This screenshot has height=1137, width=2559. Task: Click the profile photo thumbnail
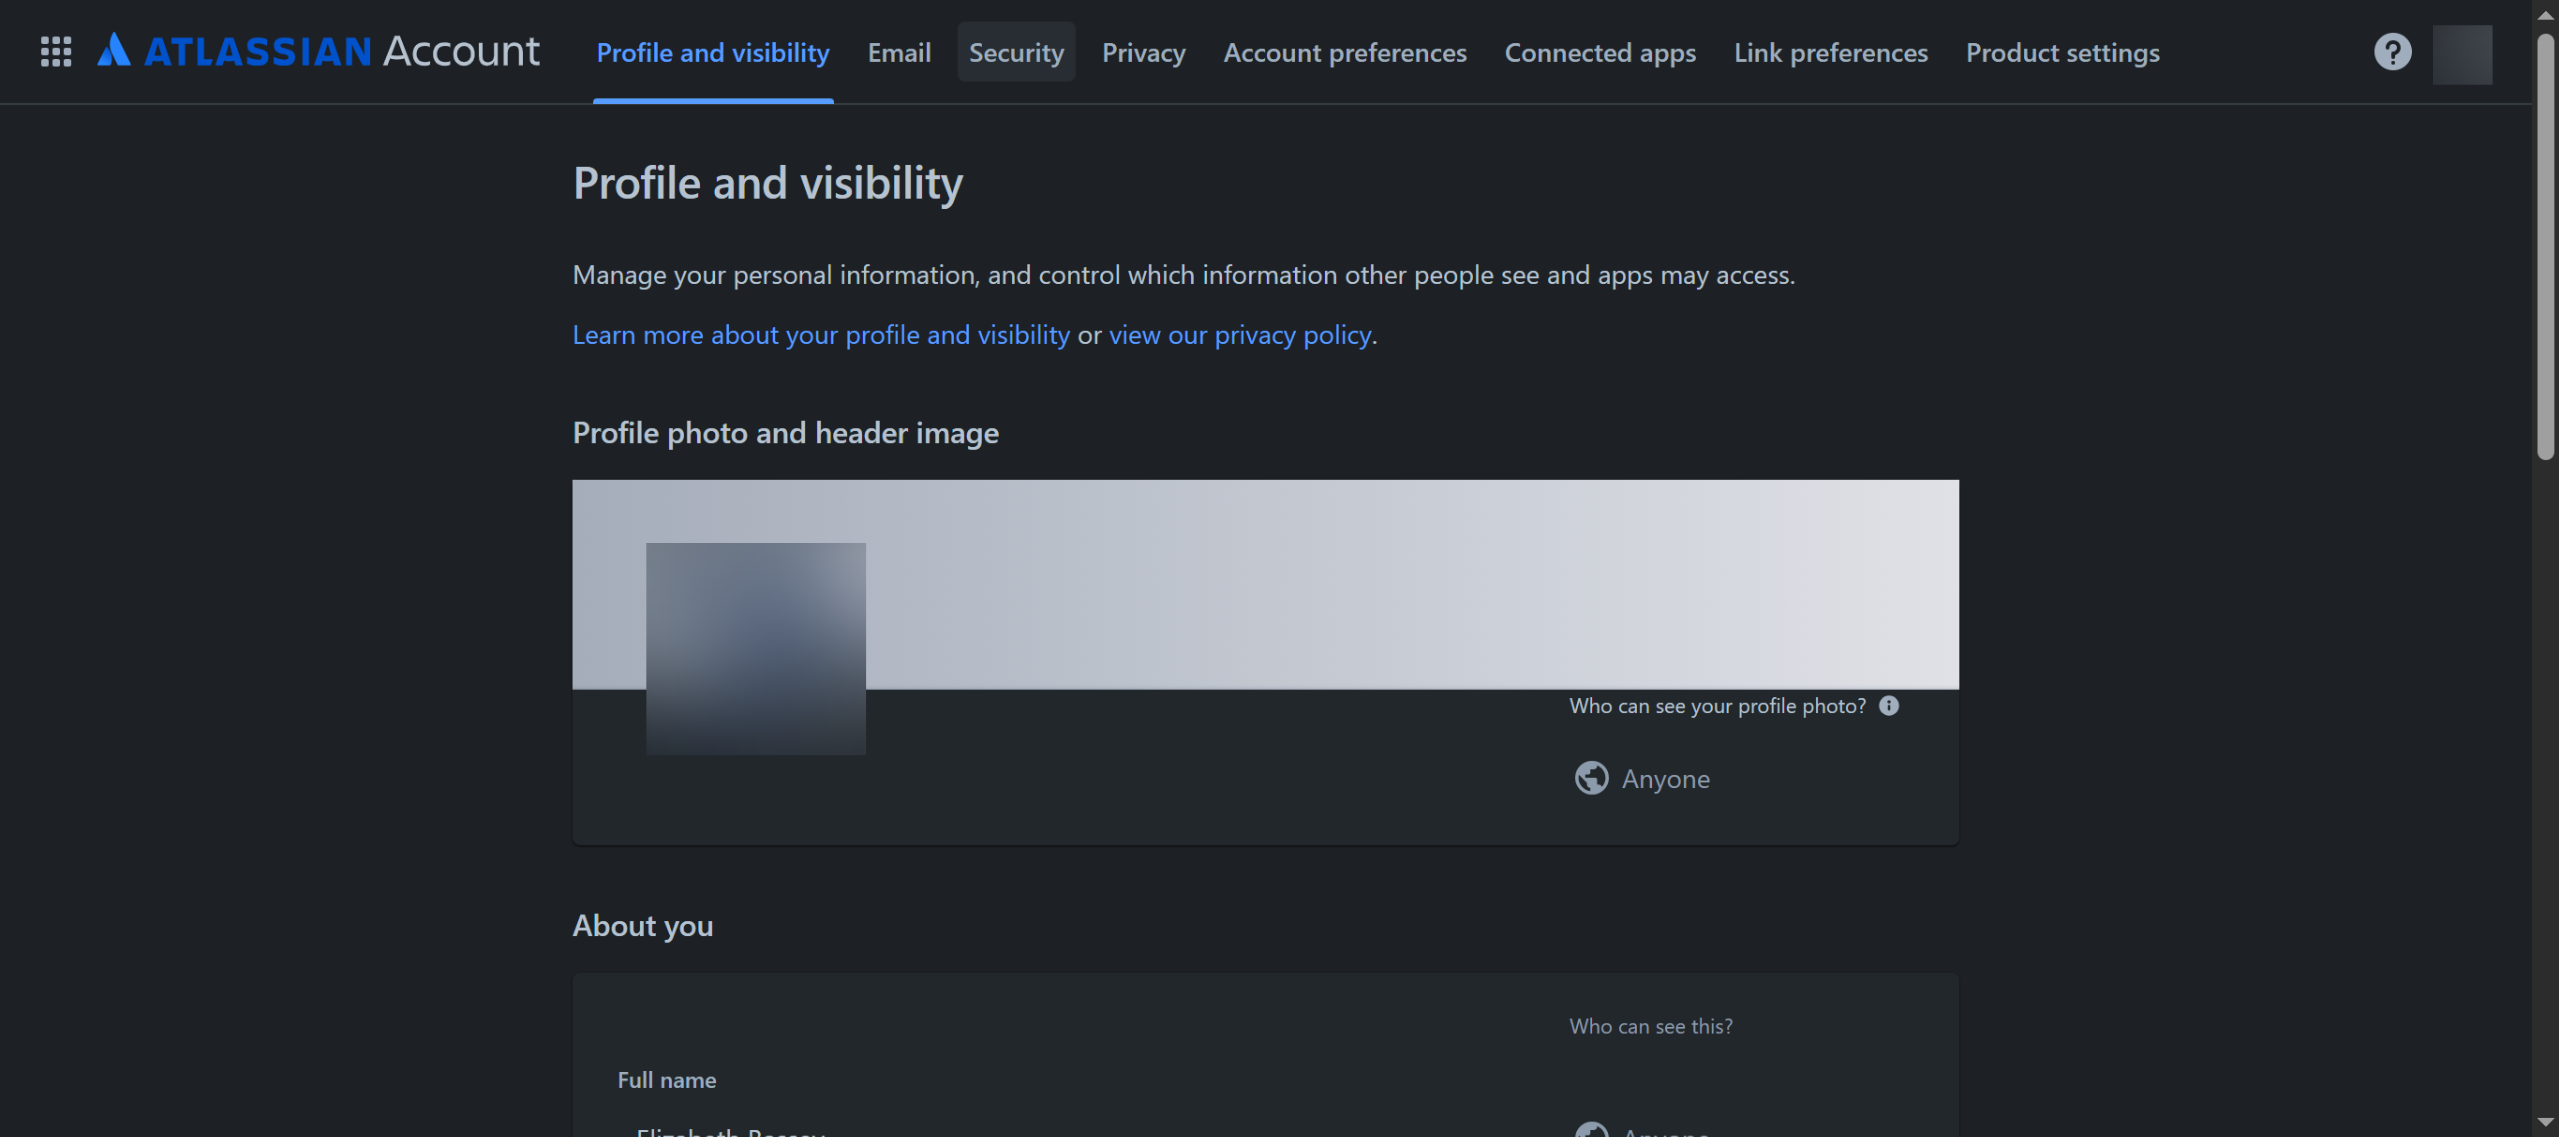point(755,648)
